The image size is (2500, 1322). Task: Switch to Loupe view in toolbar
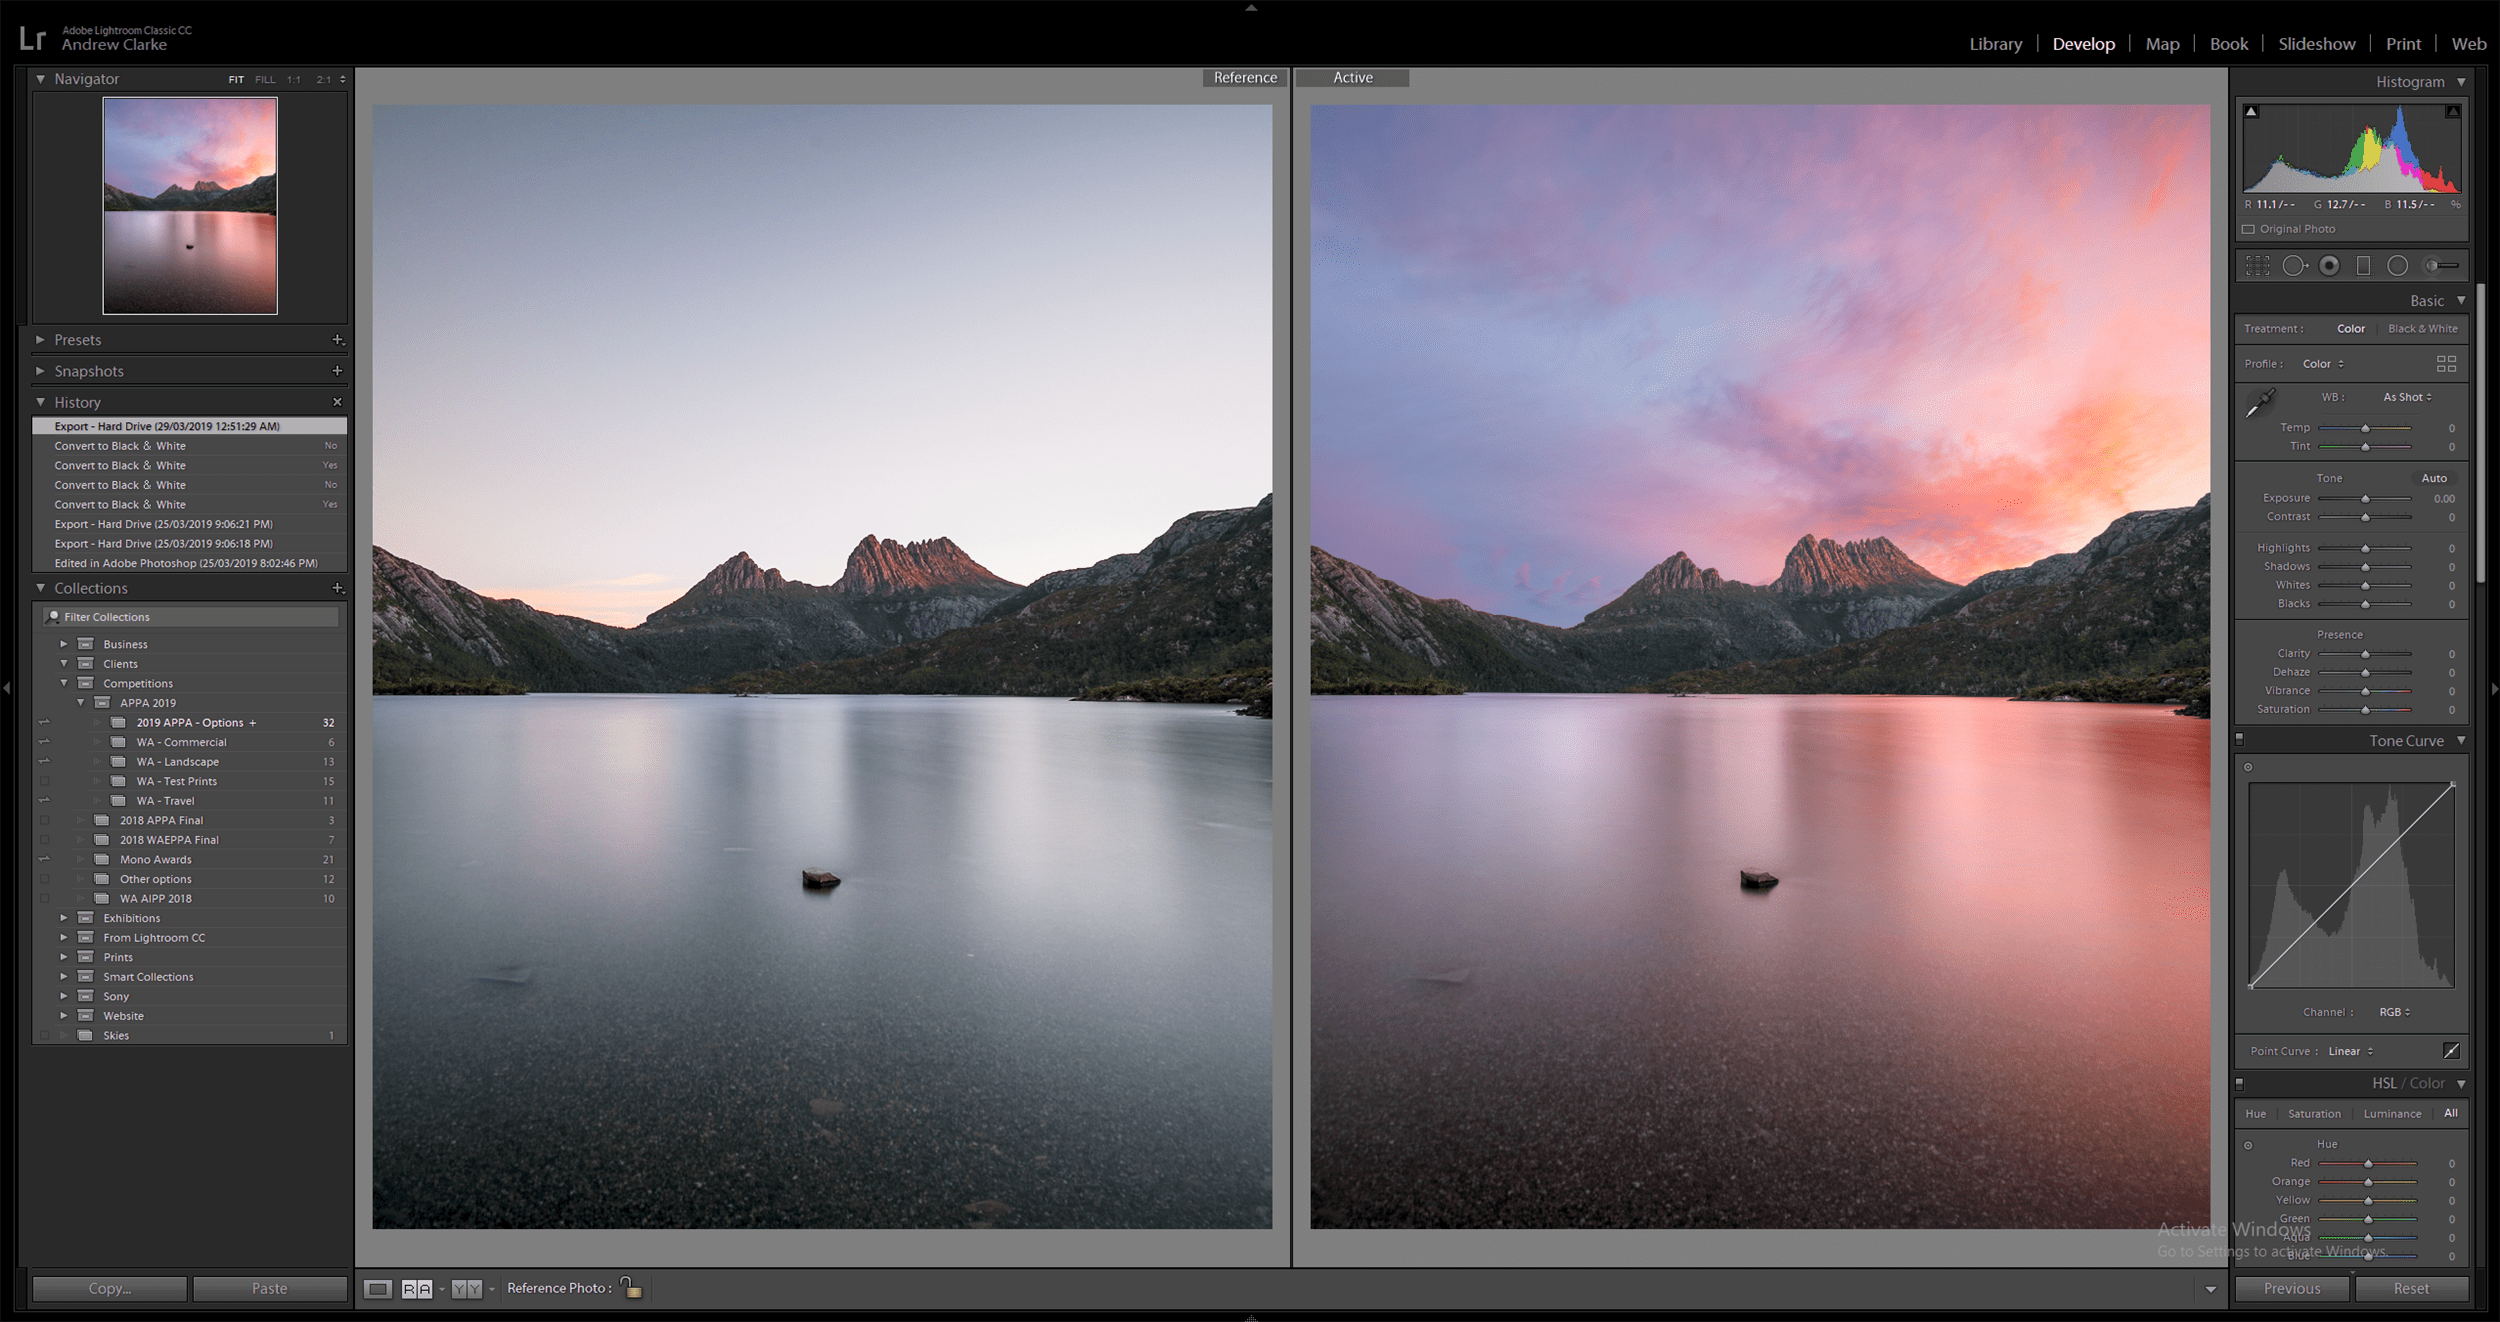[x=378, y=1289]
